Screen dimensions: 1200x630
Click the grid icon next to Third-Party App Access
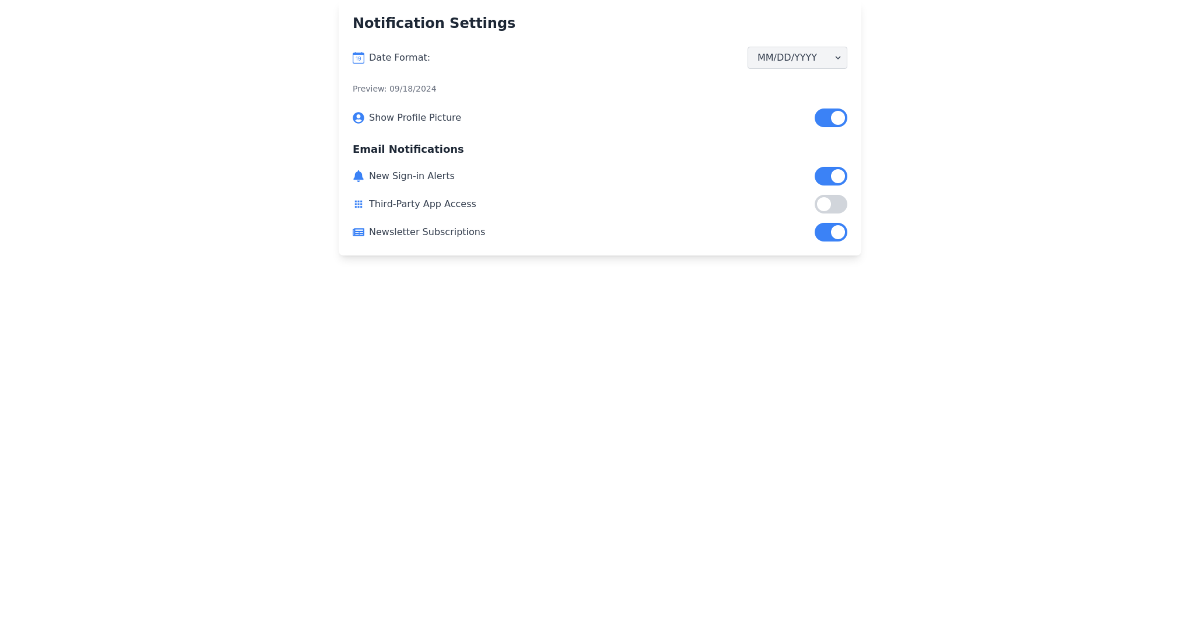(358, 204)
